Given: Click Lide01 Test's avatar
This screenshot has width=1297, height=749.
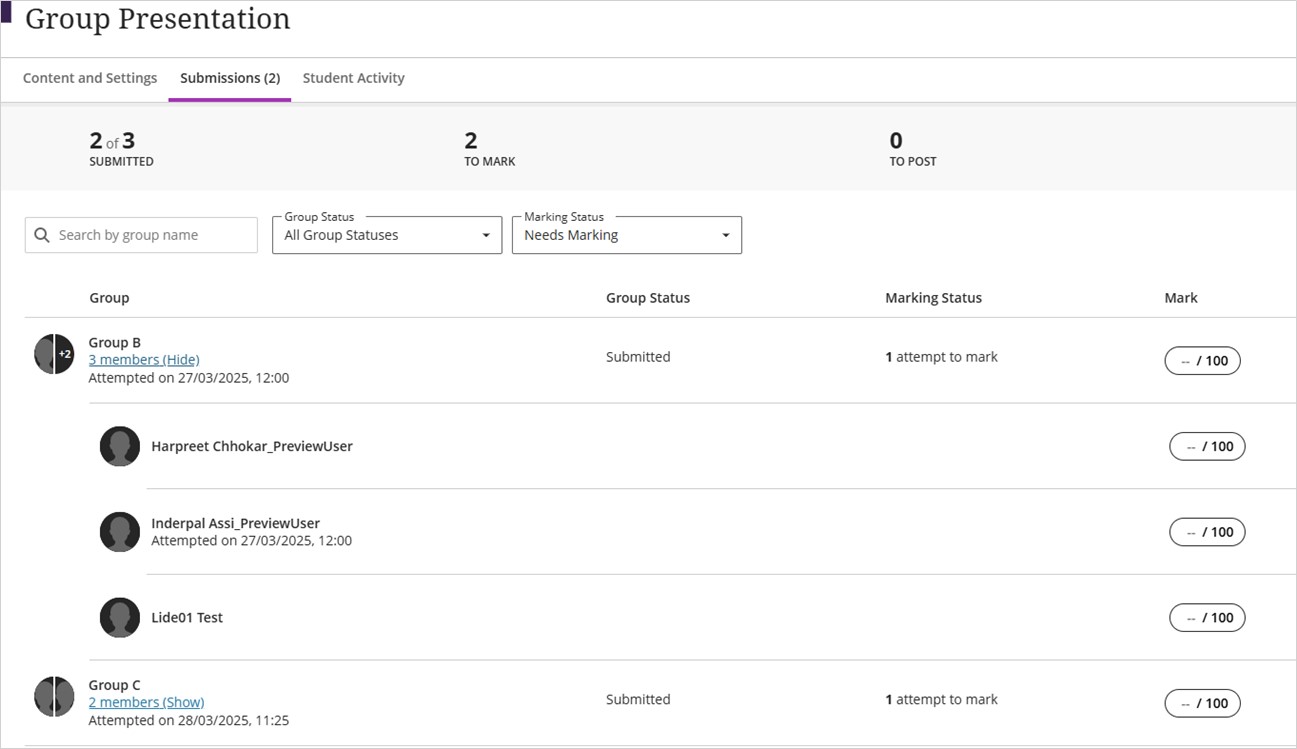Looking at the screenshot, I should pyautogui.click(x=120, y=618).
